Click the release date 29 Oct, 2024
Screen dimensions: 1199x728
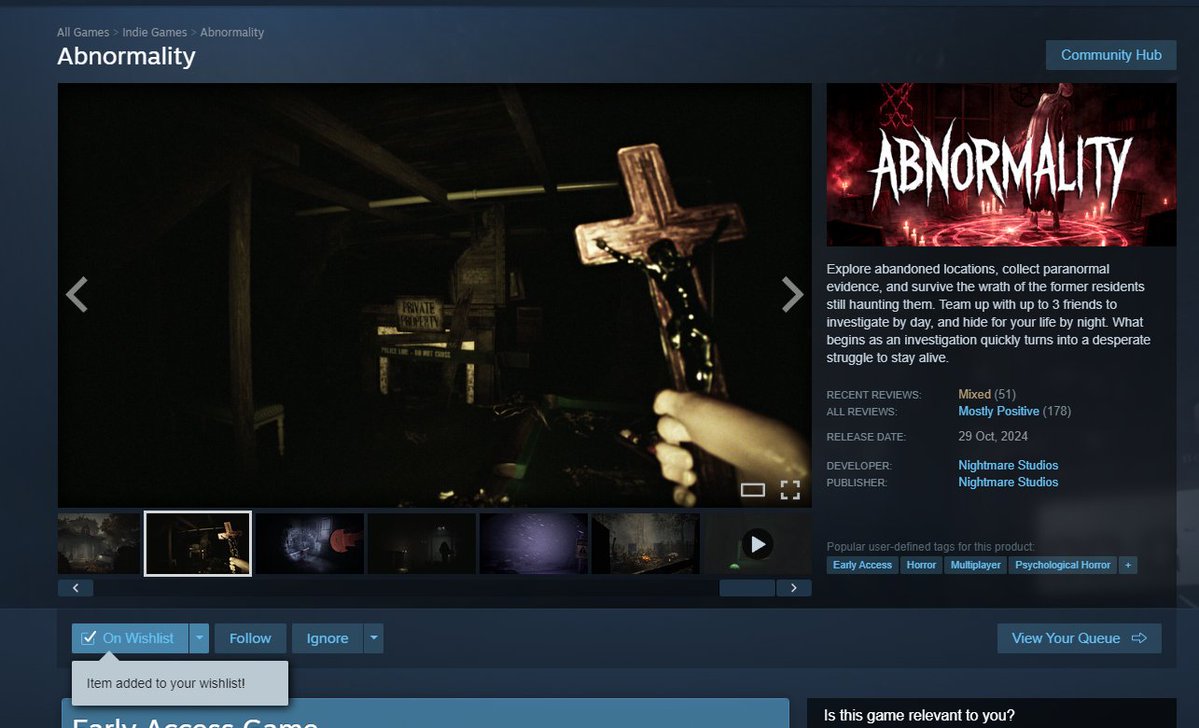point(993,436)
